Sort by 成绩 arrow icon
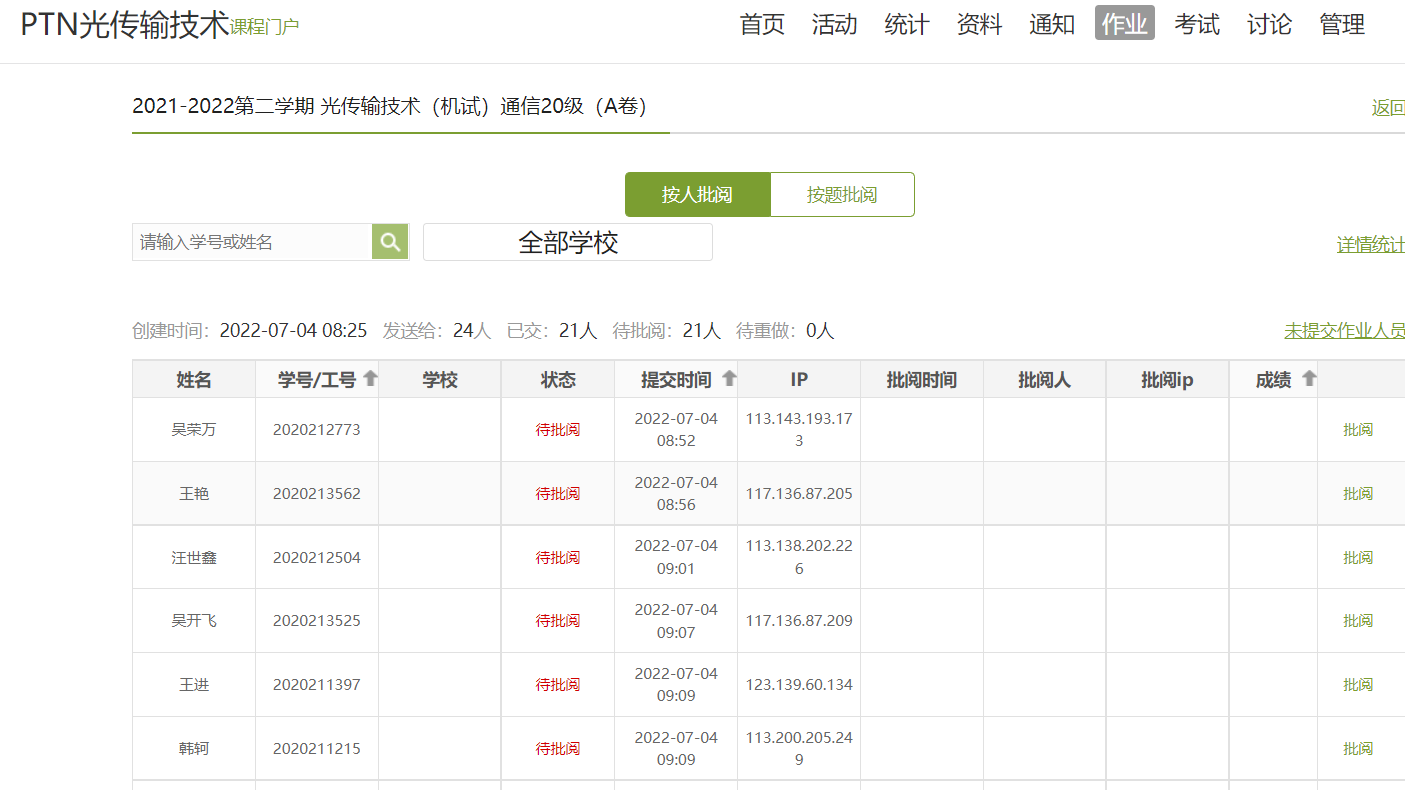The height and width of the screenshot is (790, 1405). tap(1308, 379)
